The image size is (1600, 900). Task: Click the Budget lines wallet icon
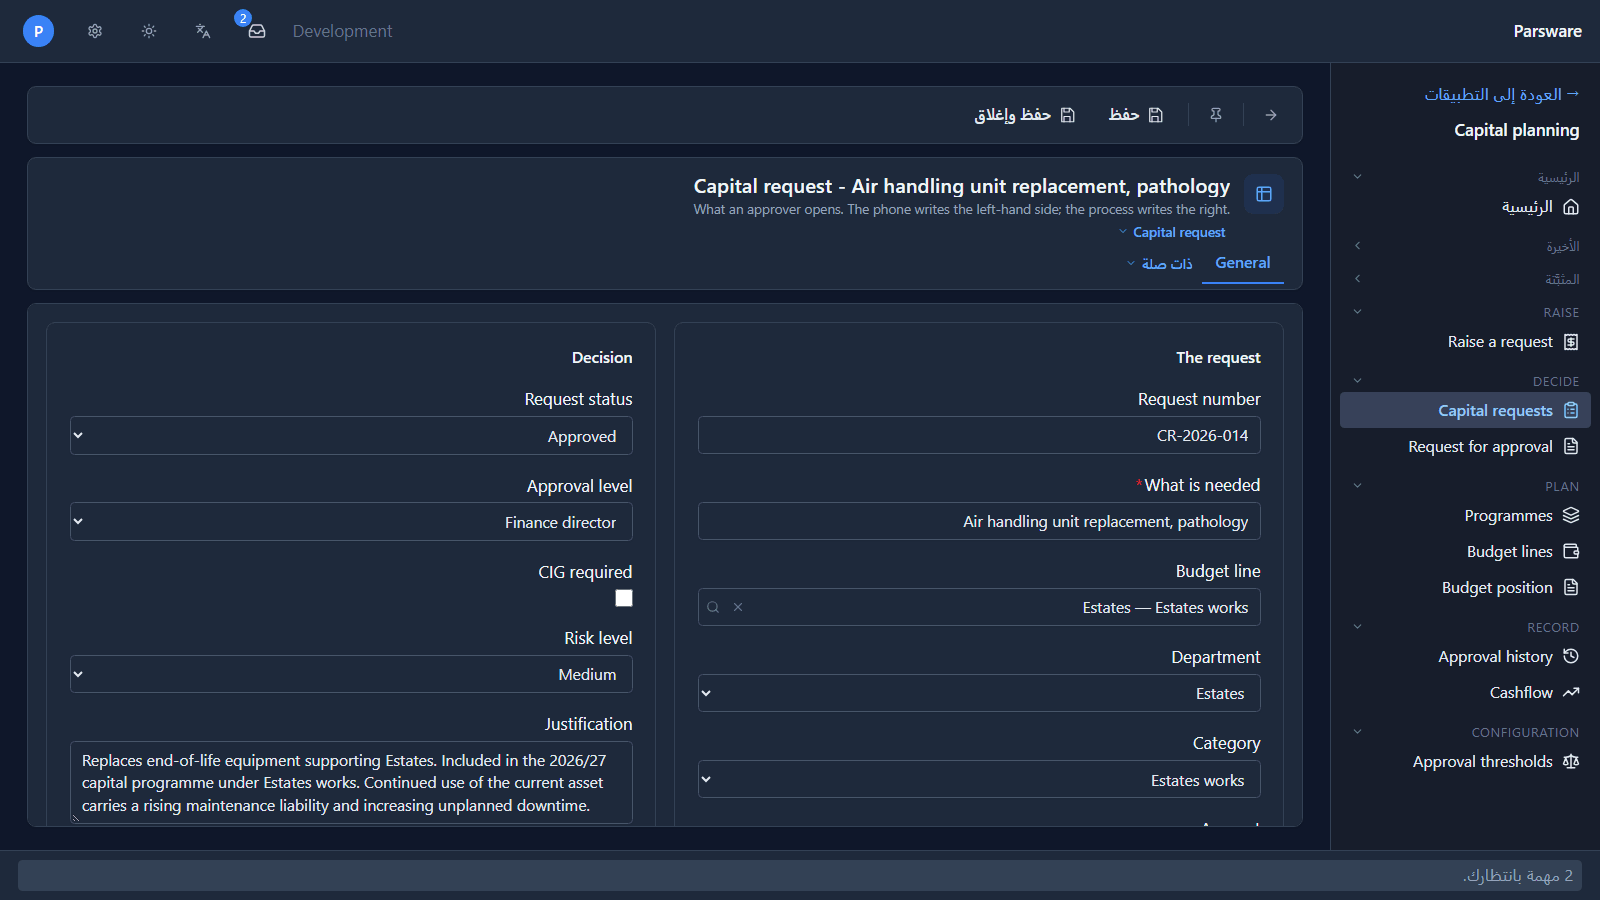1571,551
